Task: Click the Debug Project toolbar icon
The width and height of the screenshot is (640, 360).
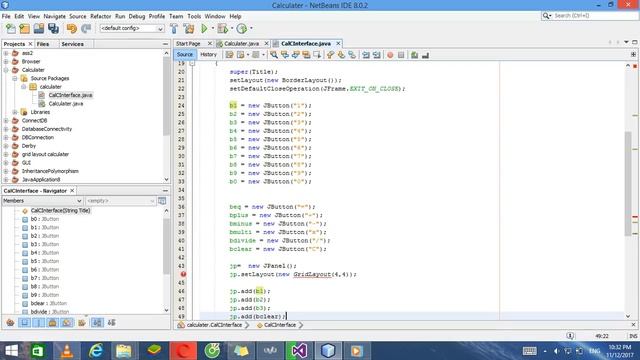Action: [x=222, y=29]
